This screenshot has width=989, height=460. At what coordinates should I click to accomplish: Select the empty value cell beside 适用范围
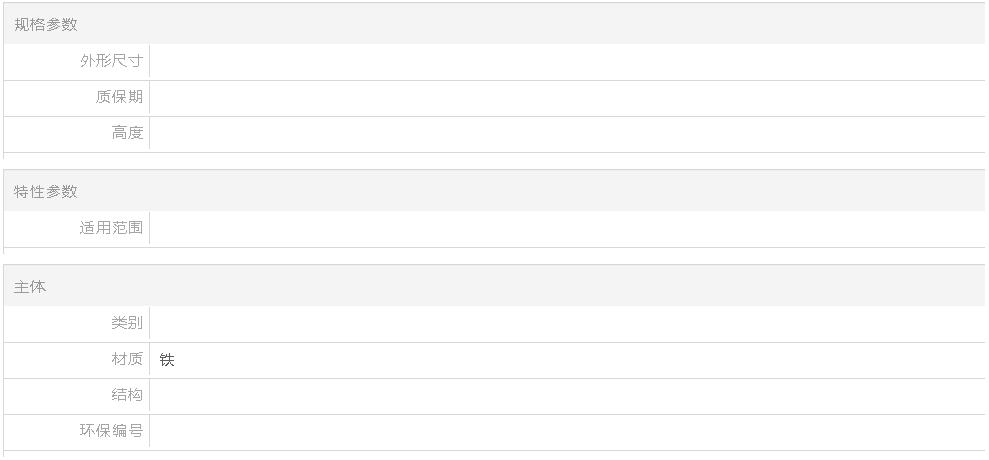pyautogui.click(x=567, y=228)
